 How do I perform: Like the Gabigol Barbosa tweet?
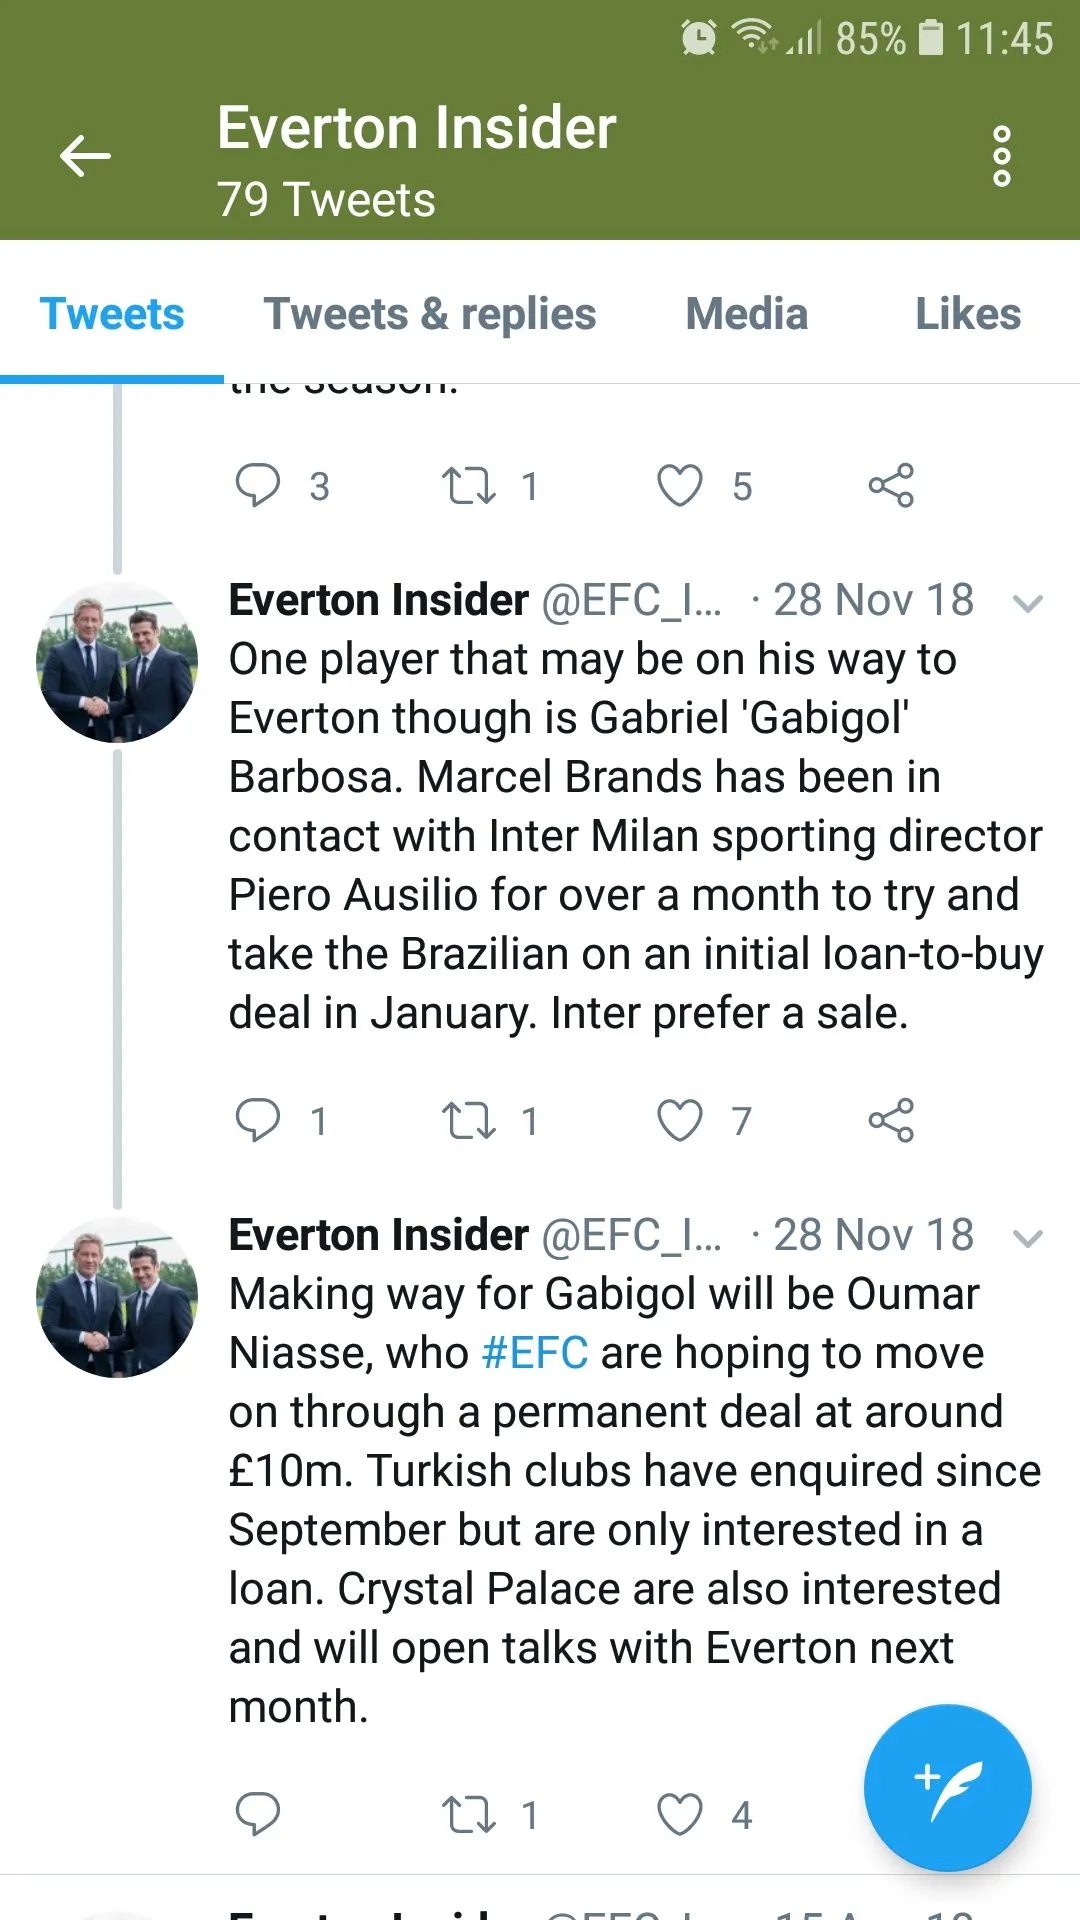tap(680, 1120)
